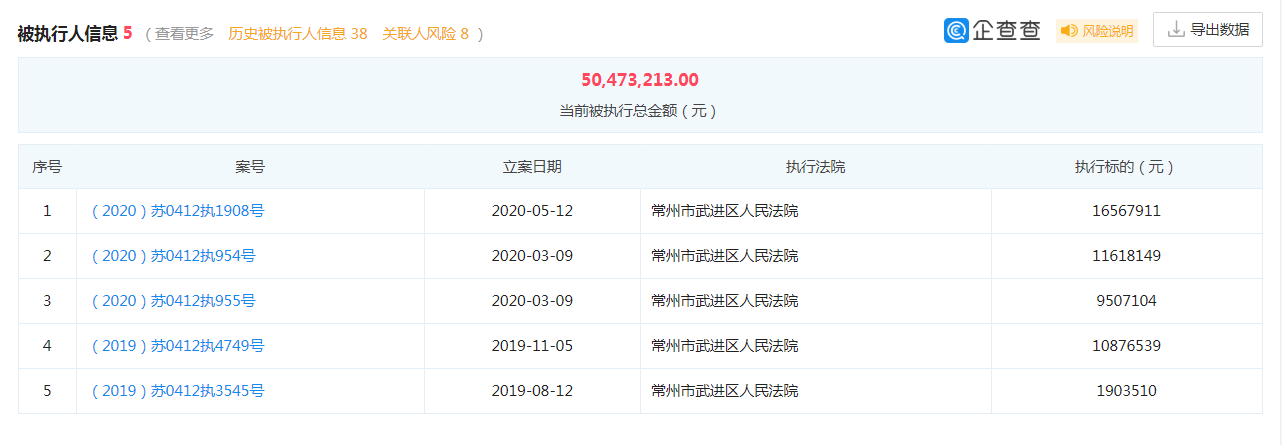The image size is (1282, 445).
Task: Click the download icon in 导出数据
Action: (x=1176, y=29)
